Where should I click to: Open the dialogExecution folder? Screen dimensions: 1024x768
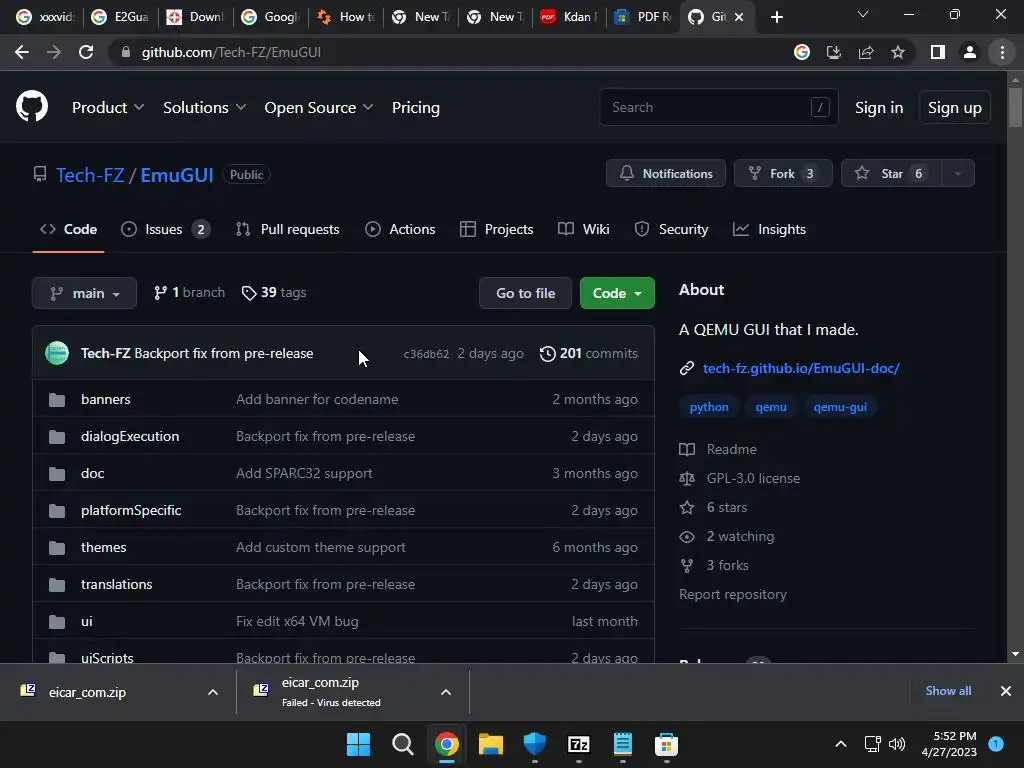click(x=130, y=436)
